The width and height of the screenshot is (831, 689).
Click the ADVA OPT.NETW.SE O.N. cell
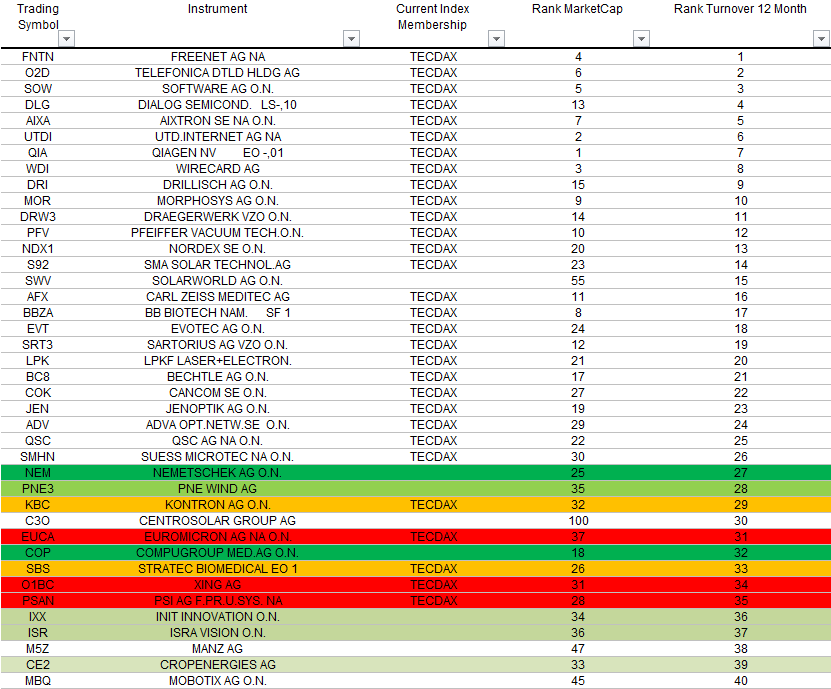pyautogui.click(x=217, y=425)
